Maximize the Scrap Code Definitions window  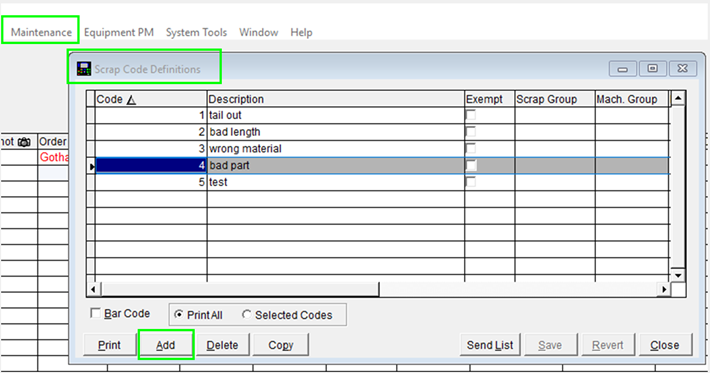coord(652,69)
